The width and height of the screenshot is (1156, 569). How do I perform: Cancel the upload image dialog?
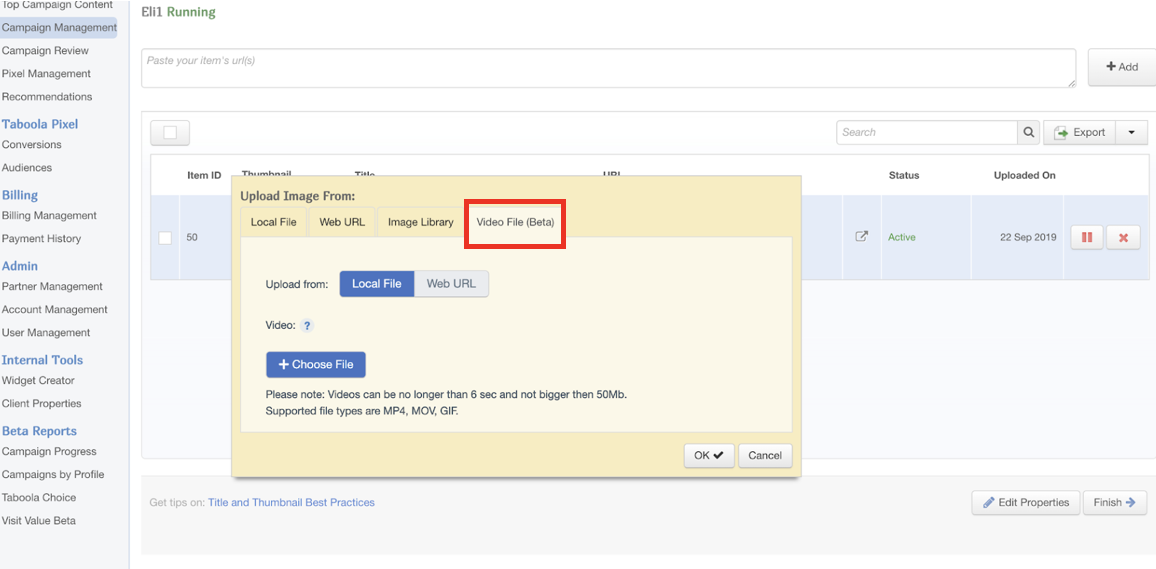tap(765, 455)
